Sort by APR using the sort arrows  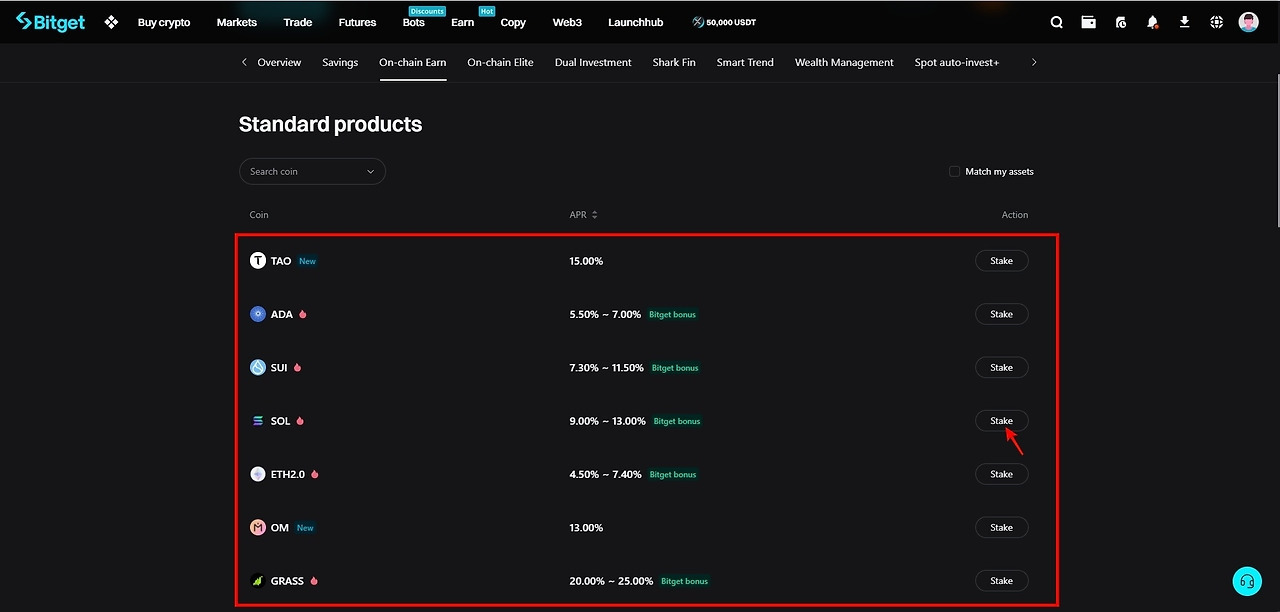point(595,215)
